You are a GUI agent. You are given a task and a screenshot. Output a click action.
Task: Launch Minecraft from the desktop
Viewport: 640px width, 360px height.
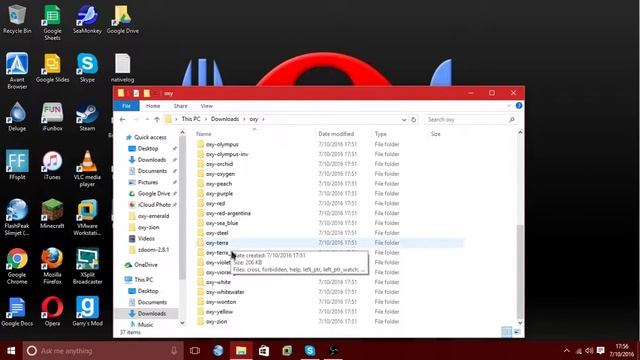[x=52, y=214]
